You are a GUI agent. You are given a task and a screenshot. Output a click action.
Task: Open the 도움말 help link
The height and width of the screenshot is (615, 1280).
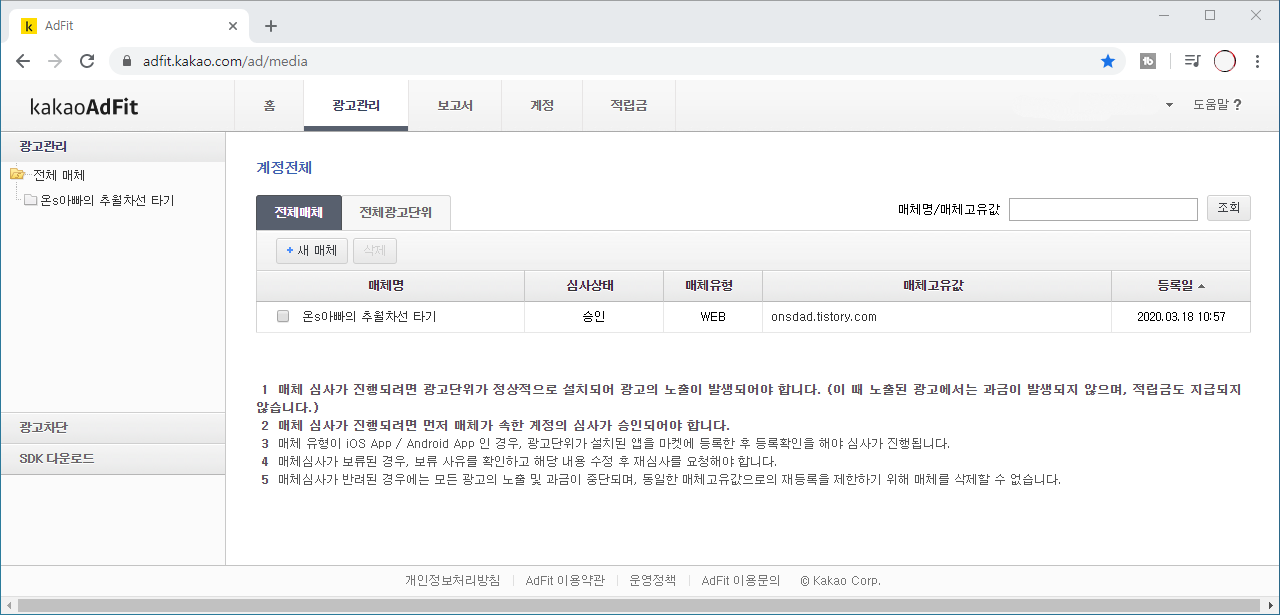coord(1217,105)
